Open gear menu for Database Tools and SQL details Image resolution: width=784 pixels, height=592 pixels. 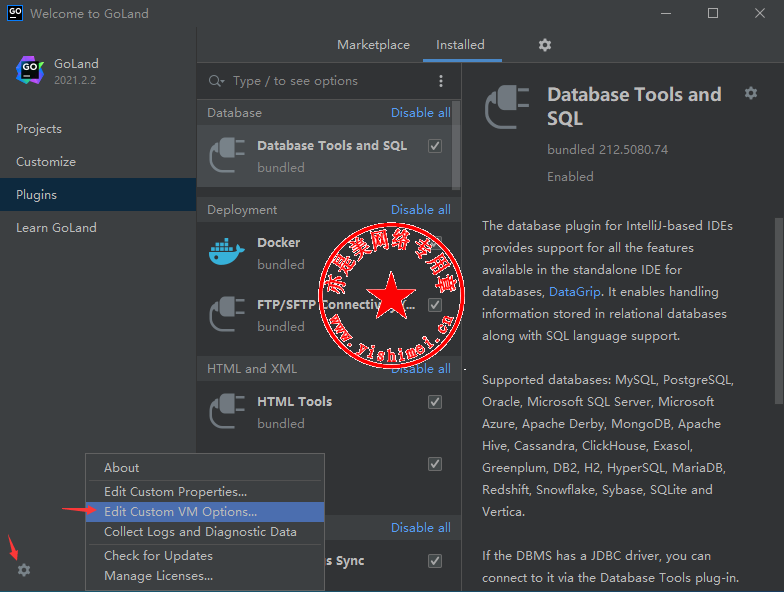[x=750, y=93]
